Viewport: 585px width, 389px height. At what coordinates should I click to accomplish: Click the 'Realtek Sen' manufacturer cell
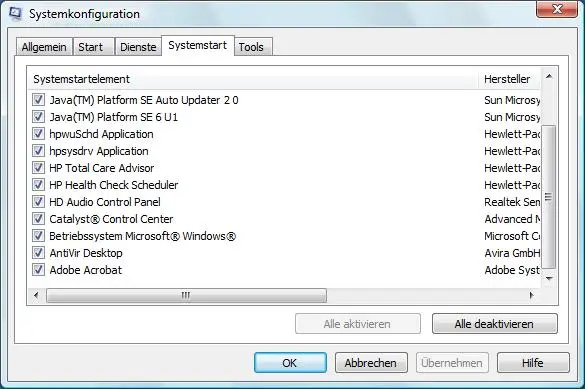pos(512,202)
